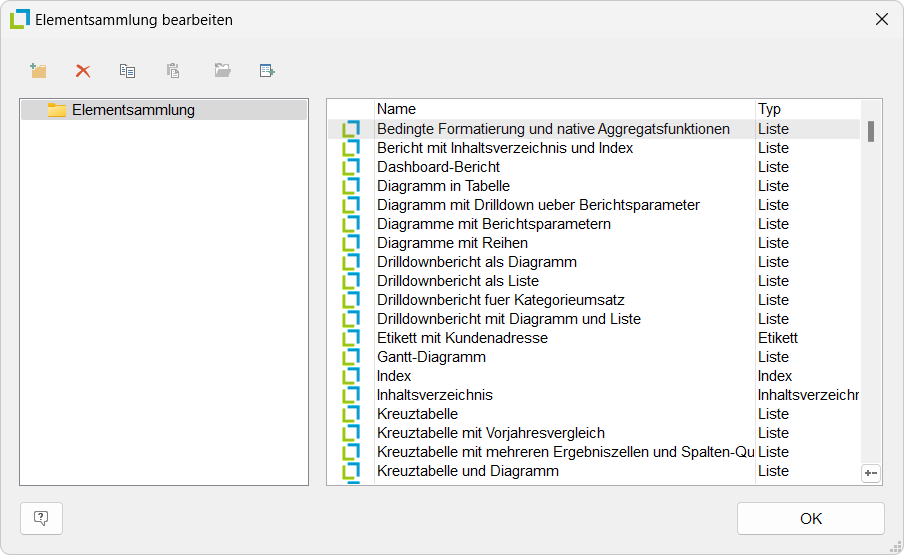Click the icon next to Dashboard-Bericht
Viewport: 904px width, 555px height.
(x=351, y=167)
